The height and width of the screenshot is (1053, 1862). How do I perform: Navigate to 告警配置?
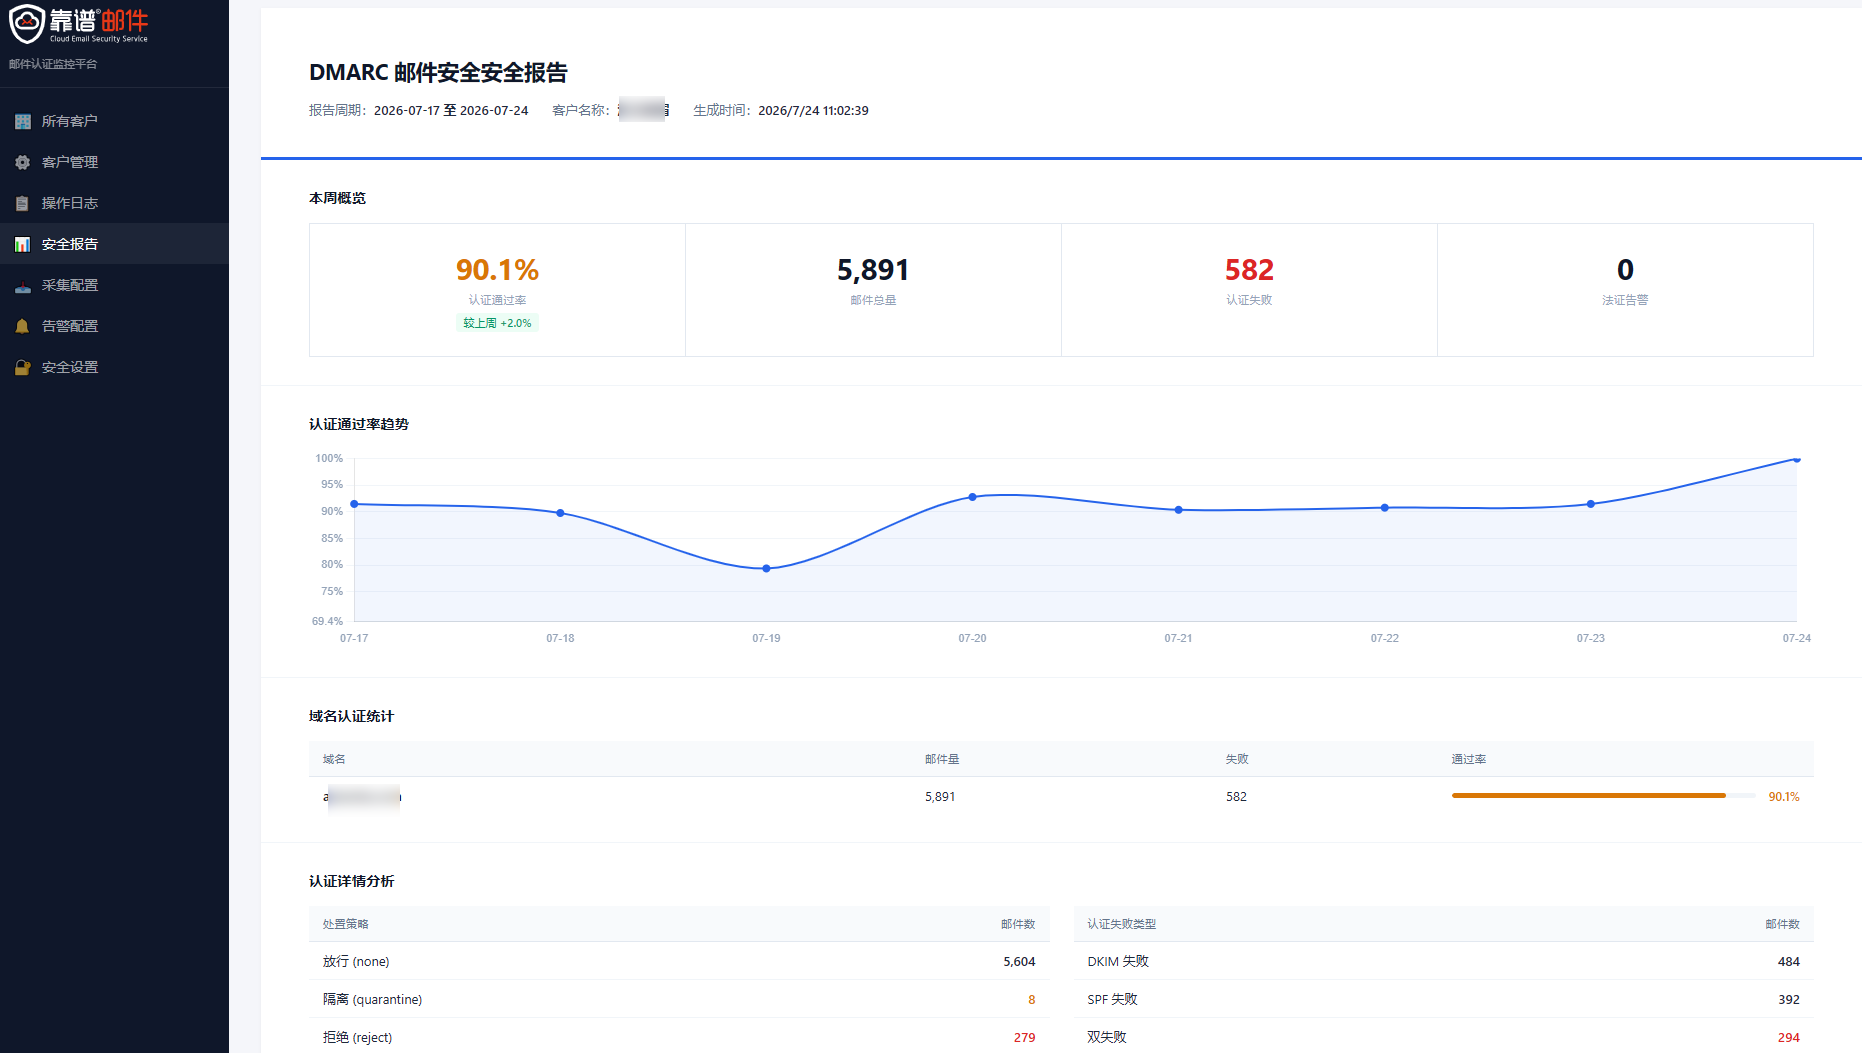tap(114, 326)
